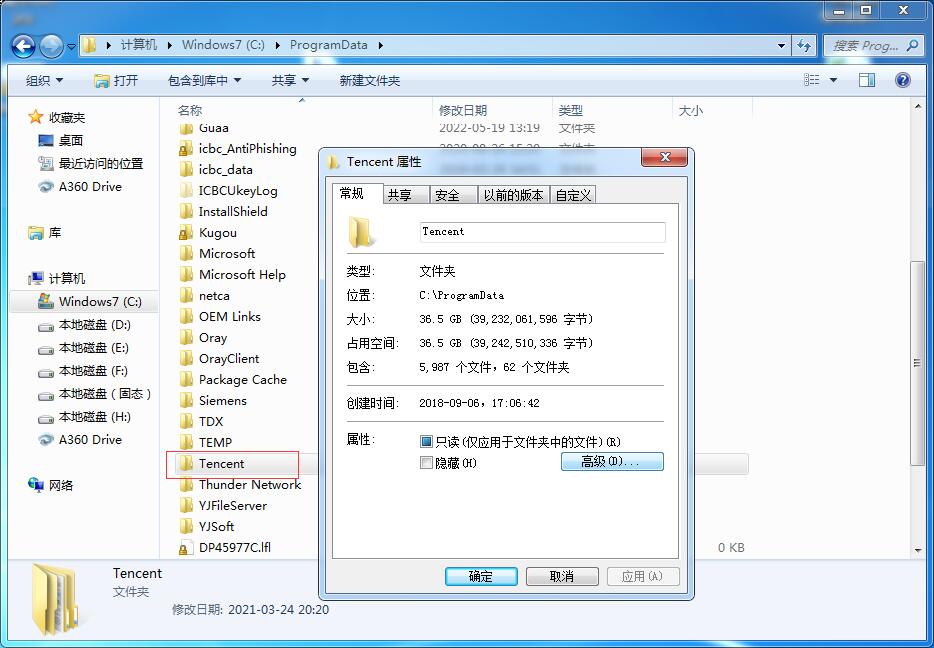Uncheck the 只读 (Read-only) checkbox

(426, 441)
